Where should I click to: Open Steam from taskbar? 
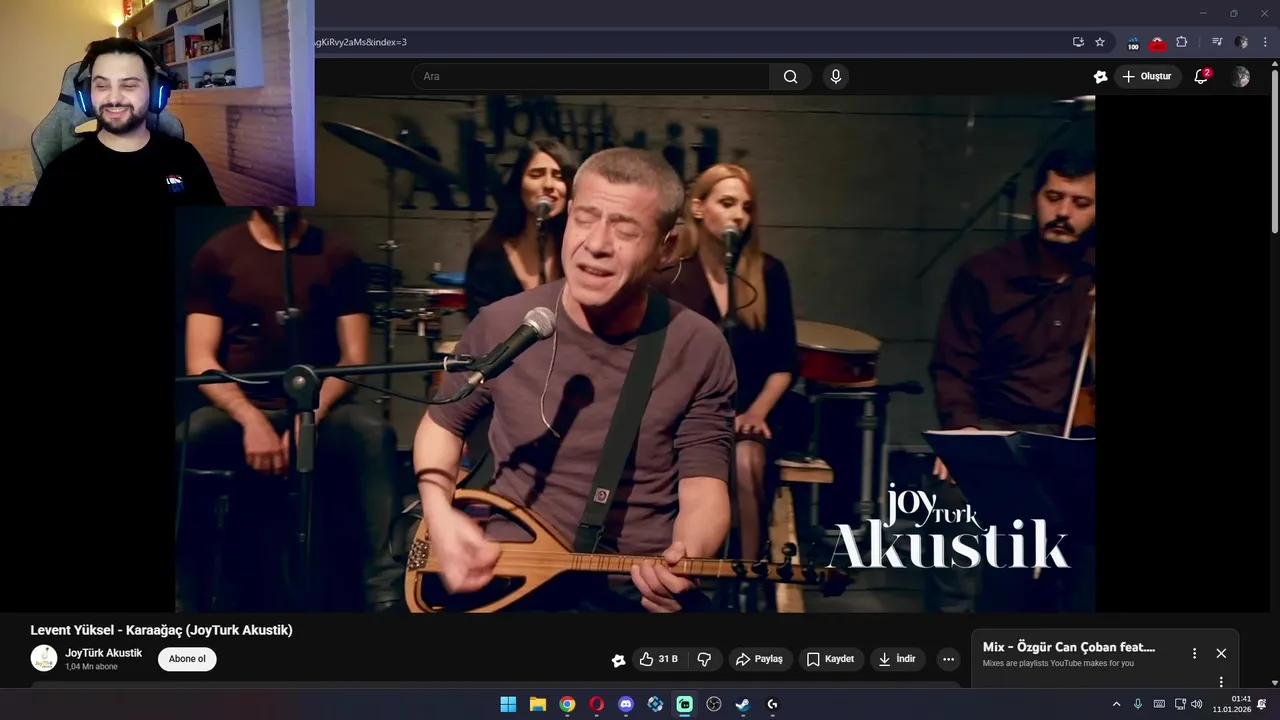[743, 704]
